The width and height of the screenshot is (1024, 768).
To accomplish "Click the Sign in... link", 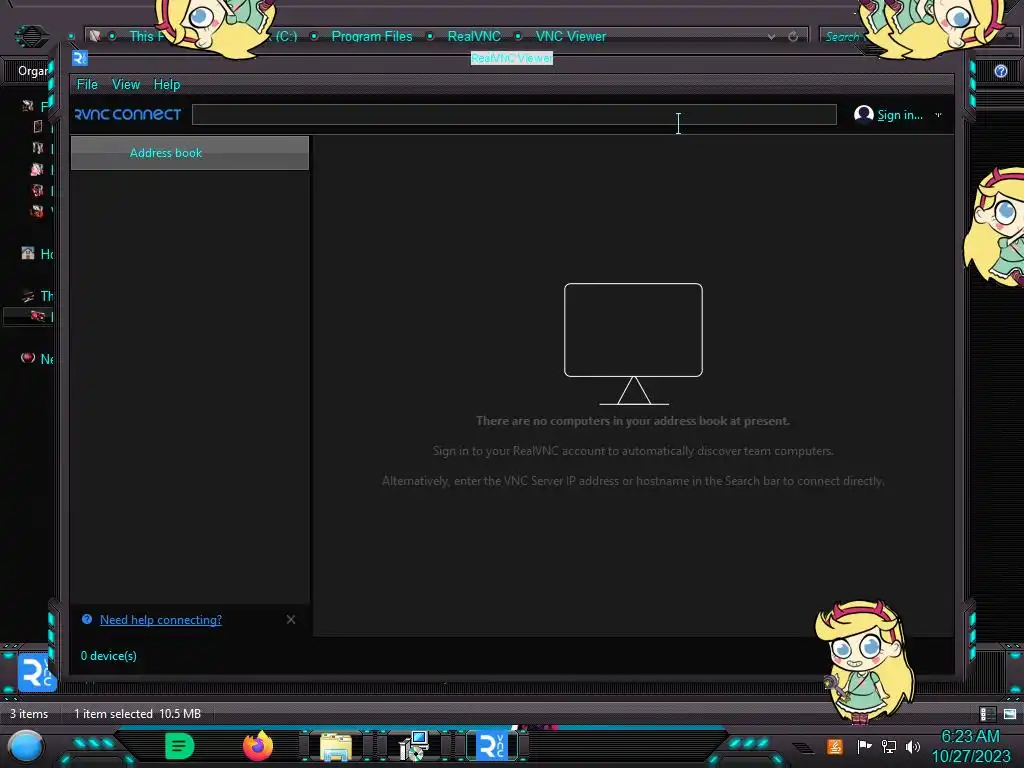I will tap(900, 115).
